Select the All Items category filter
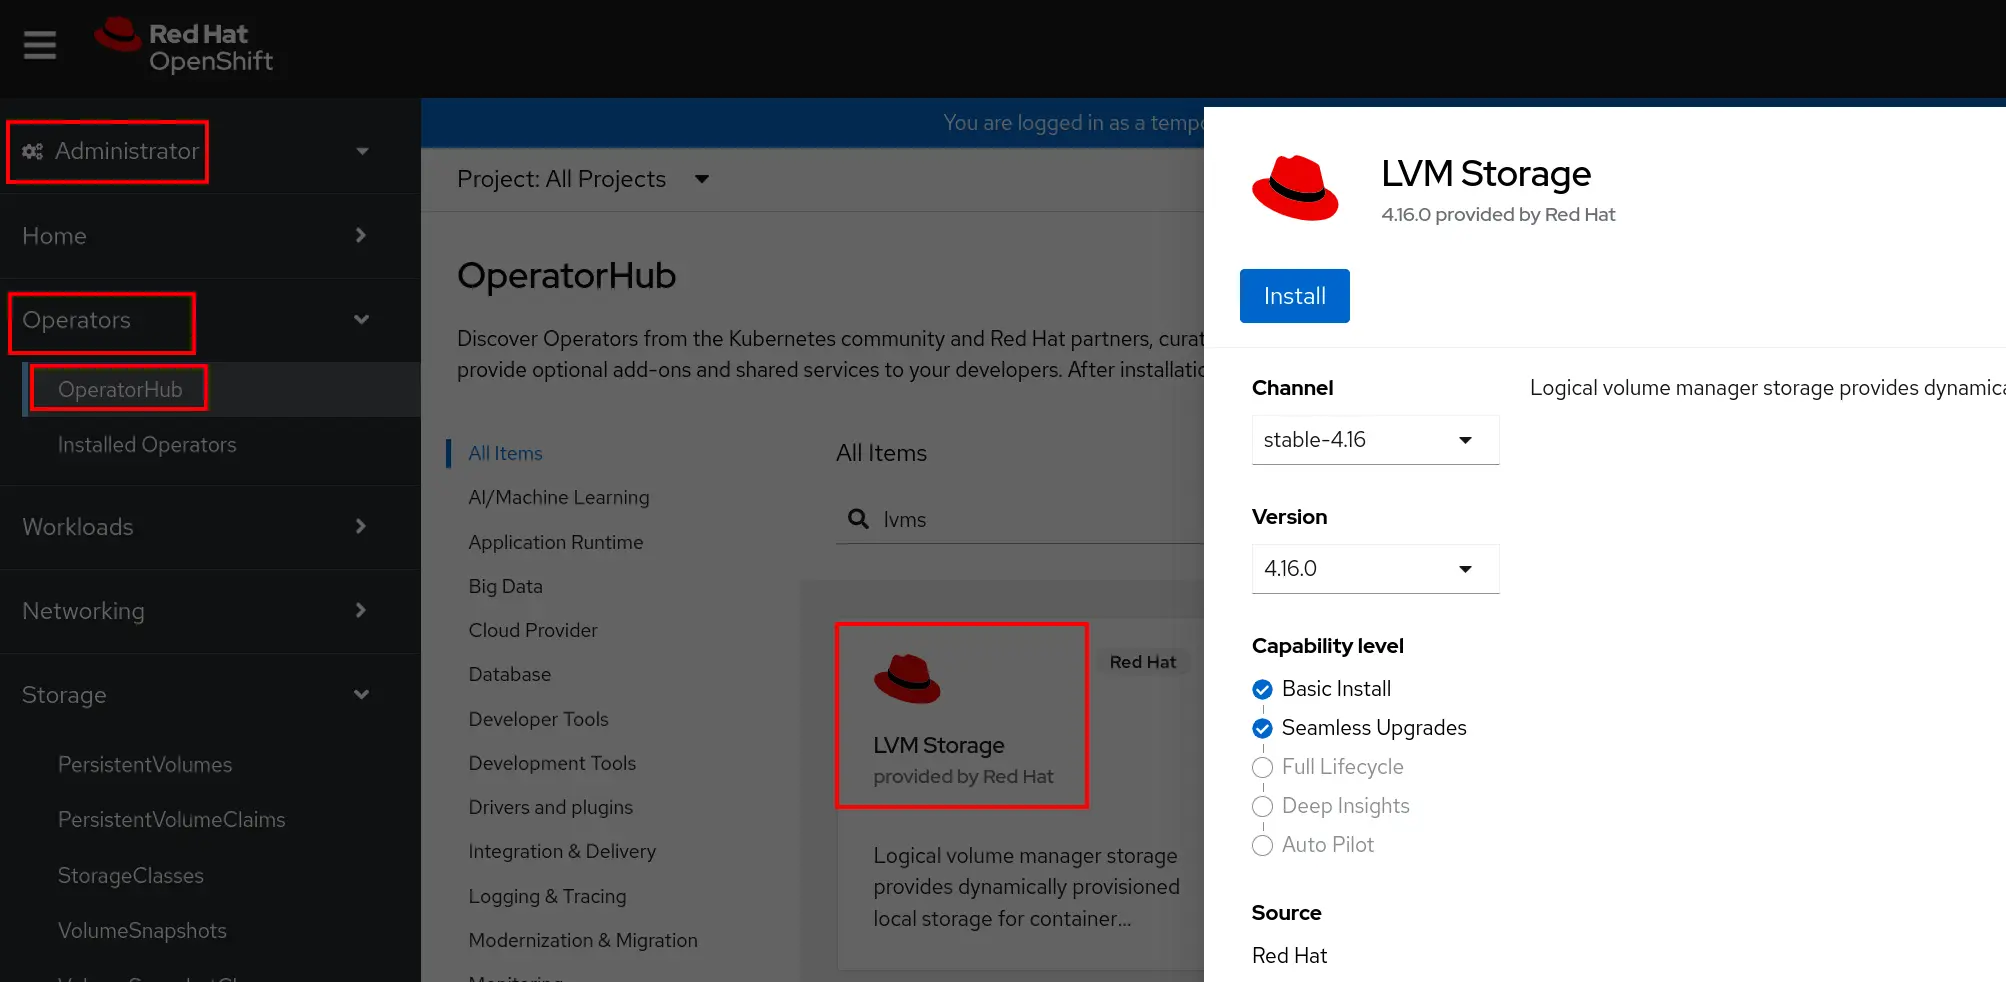Screen dimensions: 2006x982 (505, 453)
